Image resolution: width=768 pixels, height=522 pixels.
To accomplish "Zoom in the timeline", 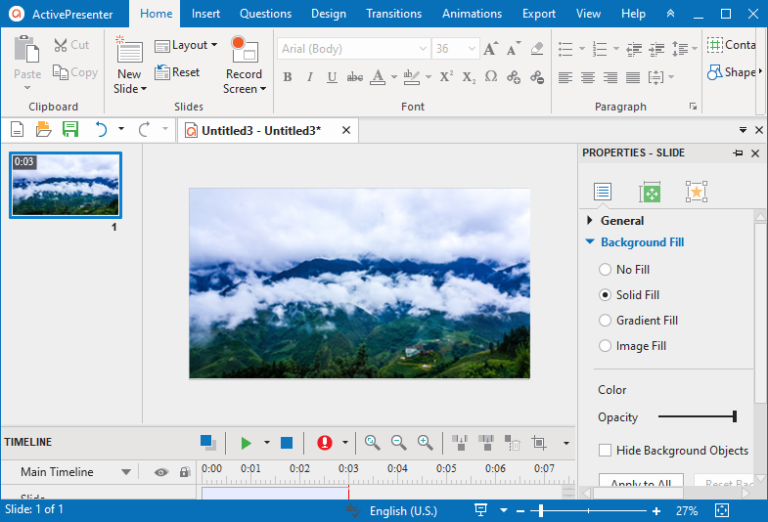I will pos(425,443).
